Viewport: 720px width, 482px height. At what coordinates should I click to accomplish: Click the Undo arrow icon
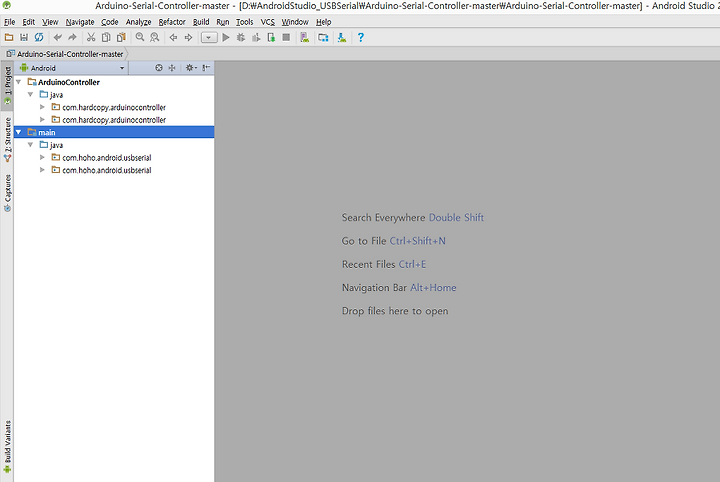pyautogui.click(x=57, y=38)
